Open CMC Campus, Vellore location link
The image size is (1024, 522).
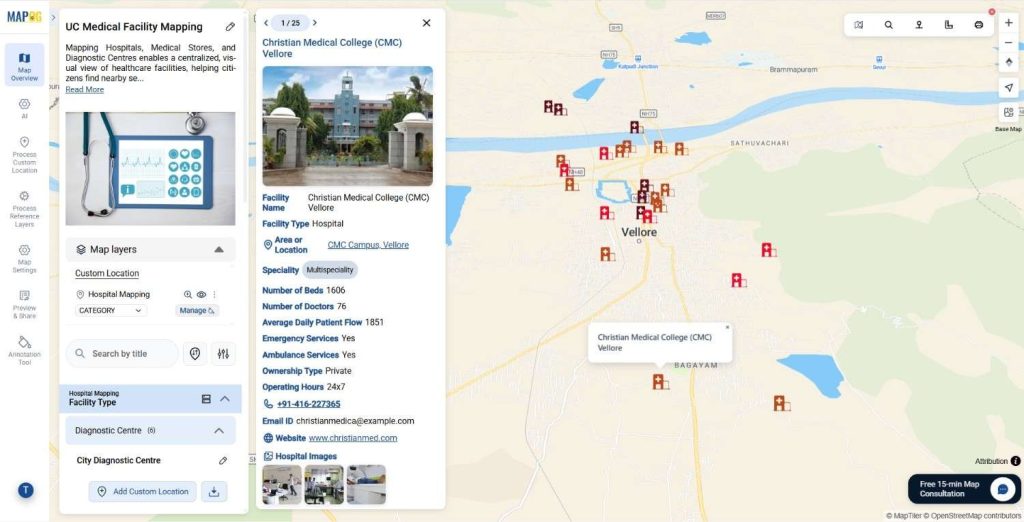pyautogui.click(x=368, y=245)
